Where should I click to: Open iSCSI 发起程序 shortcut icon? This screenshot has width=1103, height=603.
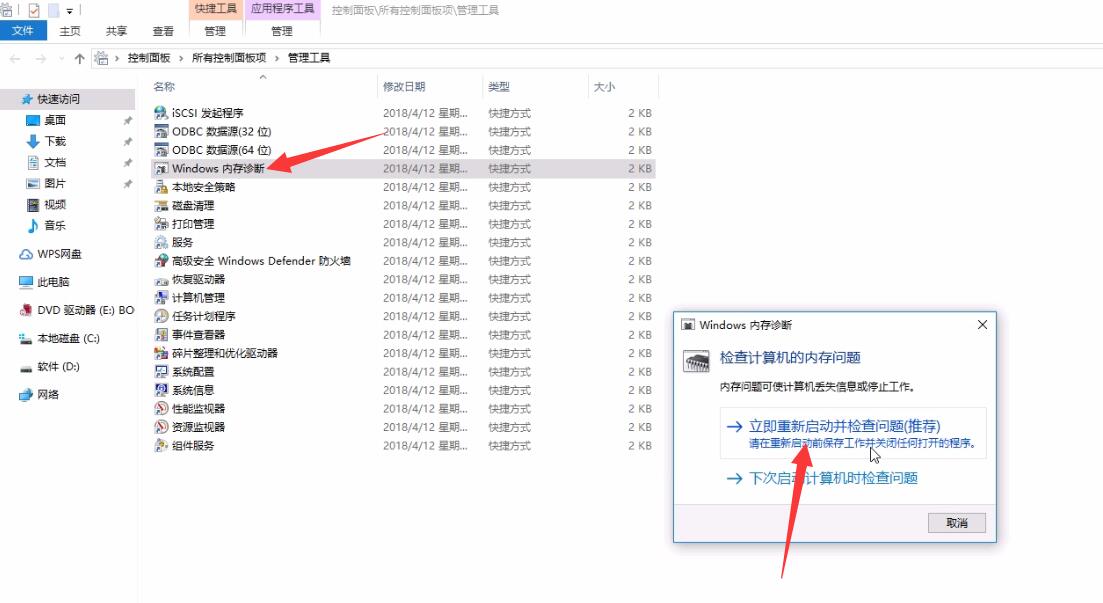click(161, 113)
